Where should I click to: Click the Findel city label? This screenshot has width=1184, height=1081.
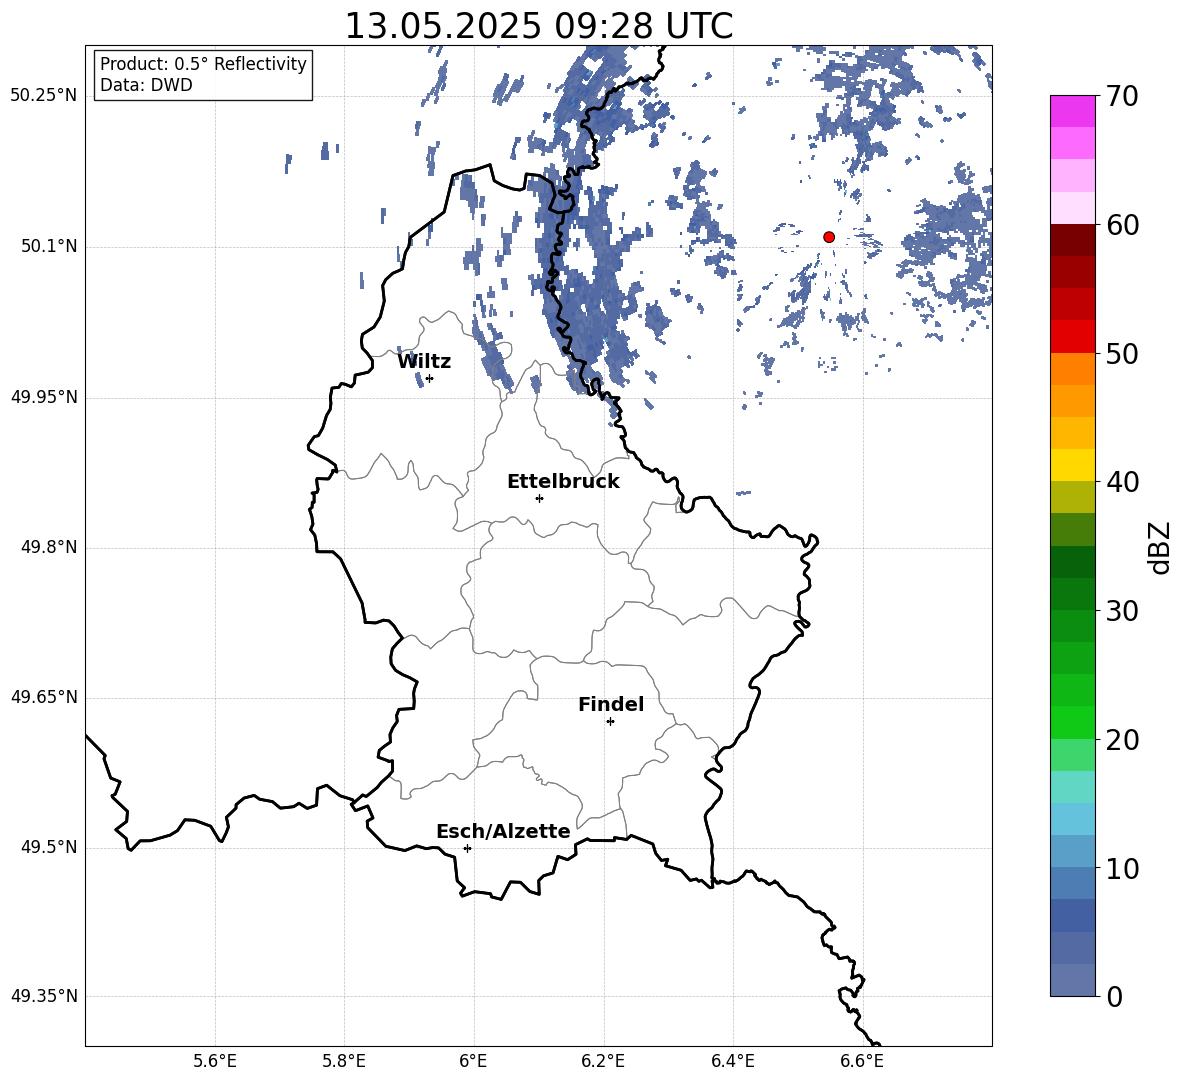611,704
